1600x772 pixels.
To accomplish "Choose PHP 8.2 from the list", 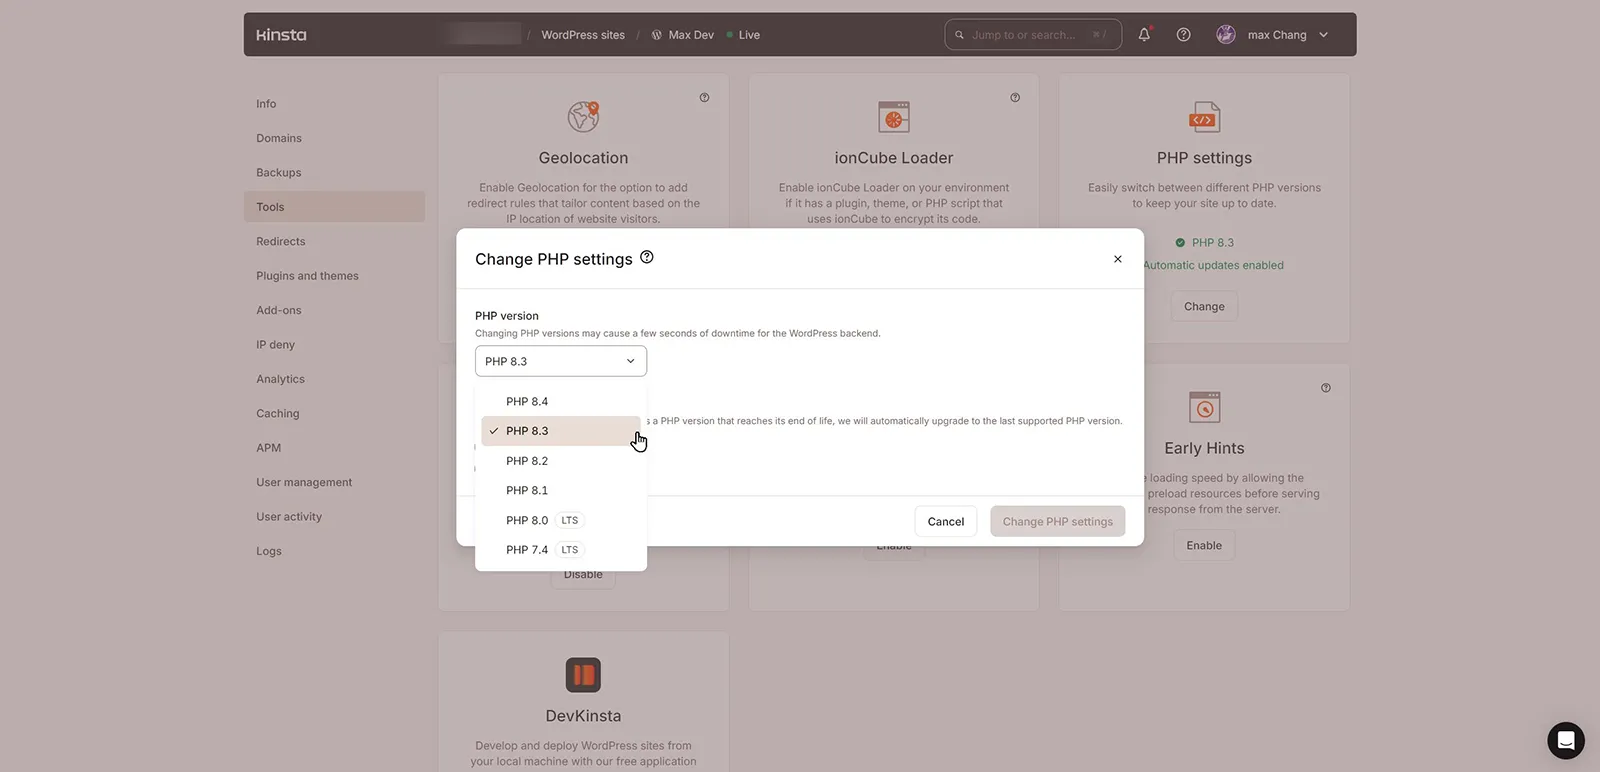I will point(561,461).
